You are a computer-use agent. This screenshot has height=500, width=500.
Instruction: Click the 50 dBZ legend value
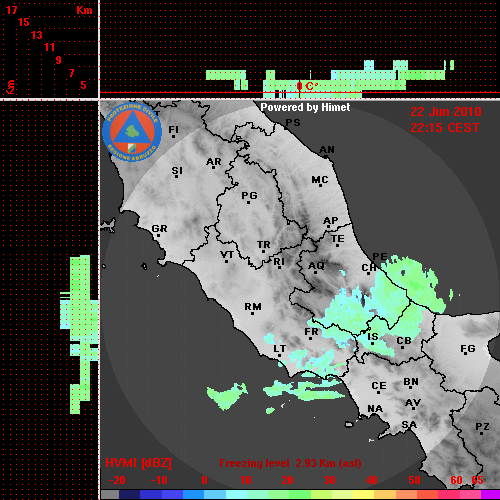[x=414, y=480]
